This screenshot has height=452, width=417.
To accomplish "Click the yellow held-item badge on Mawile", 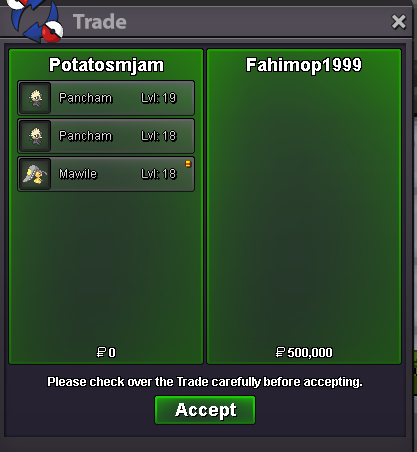I will coord(188,164).
